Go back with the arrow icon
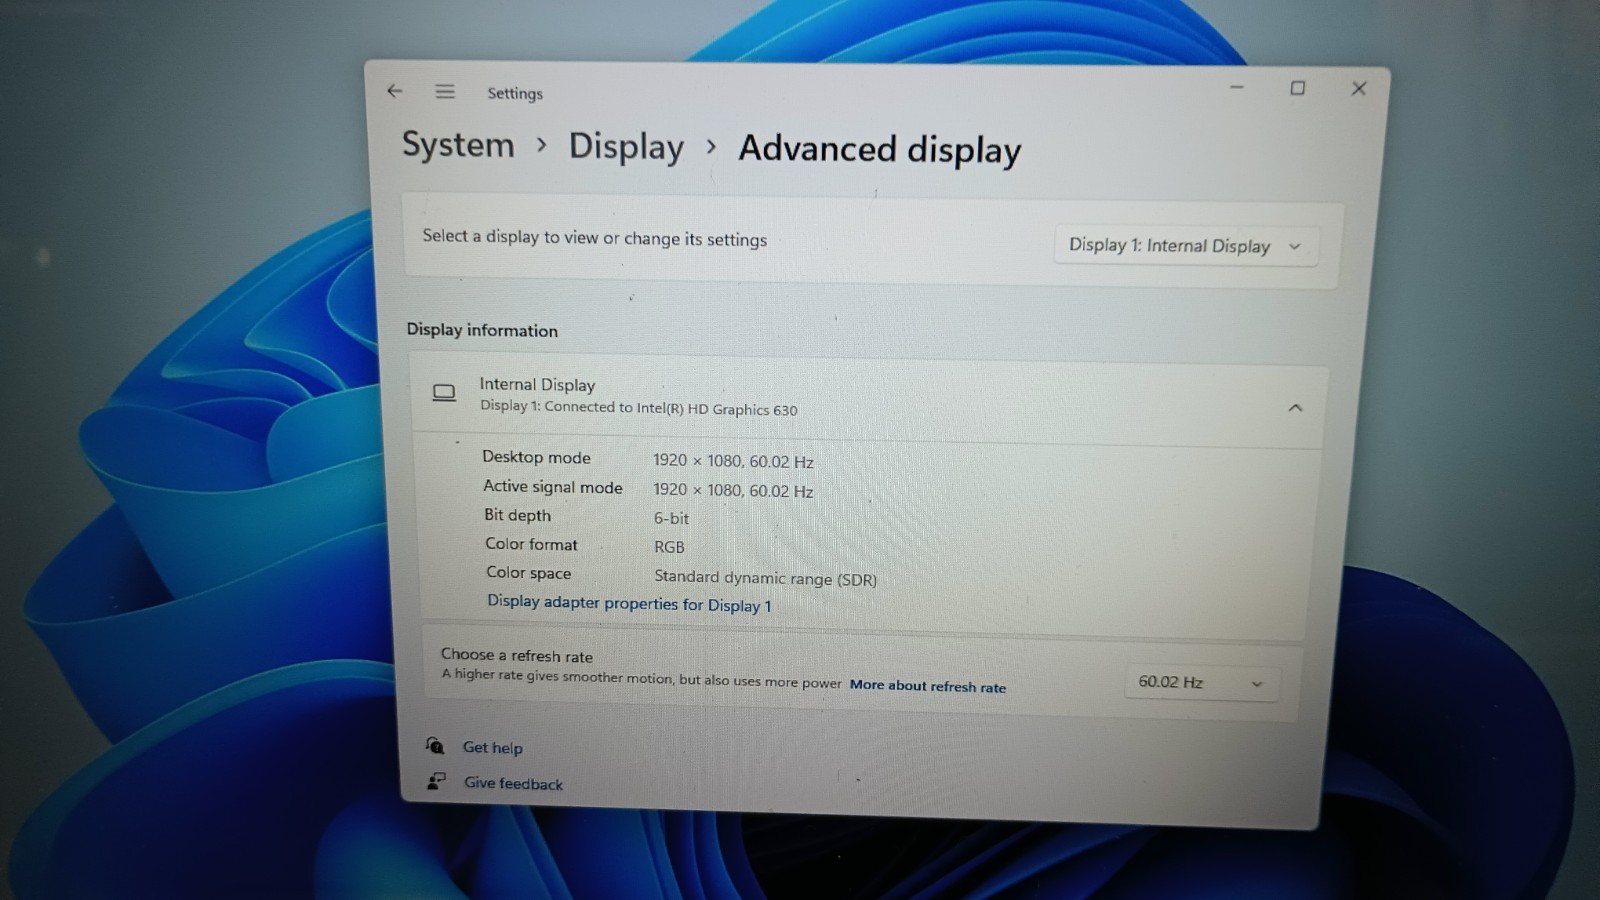 pos(395,91)
